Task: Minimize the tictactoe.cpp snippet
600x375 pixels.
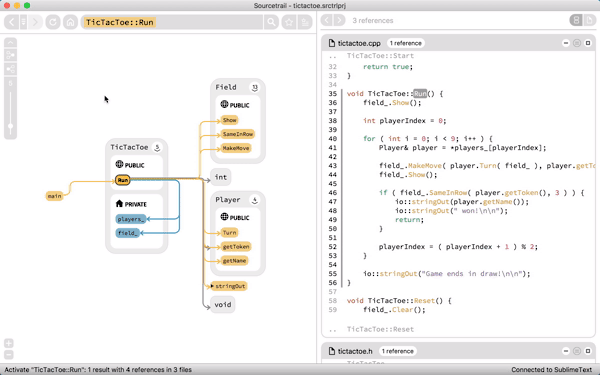Action: [x=566, y=43]
